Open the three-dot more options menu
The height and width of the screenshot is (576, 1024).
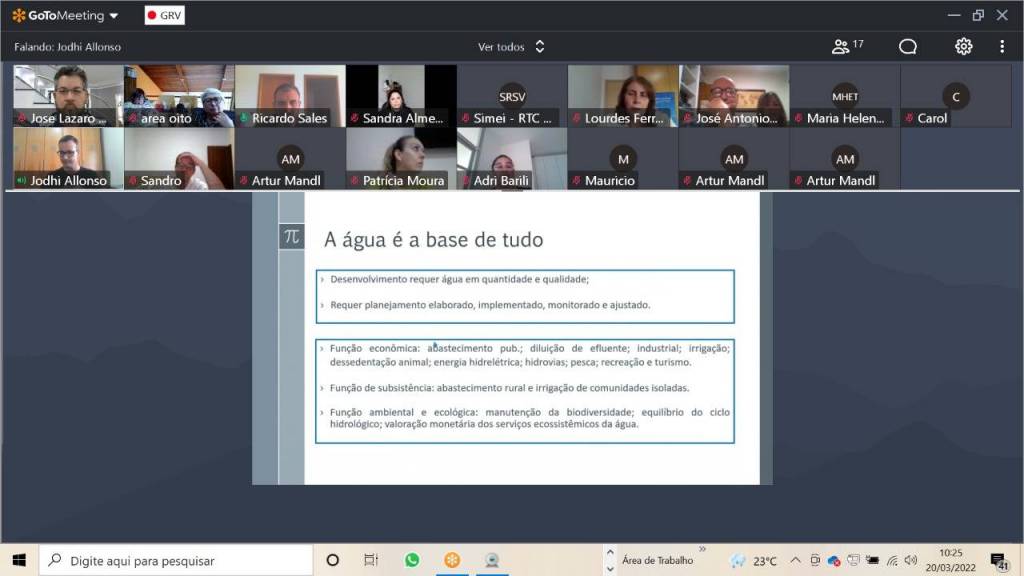click(1002, 46)
